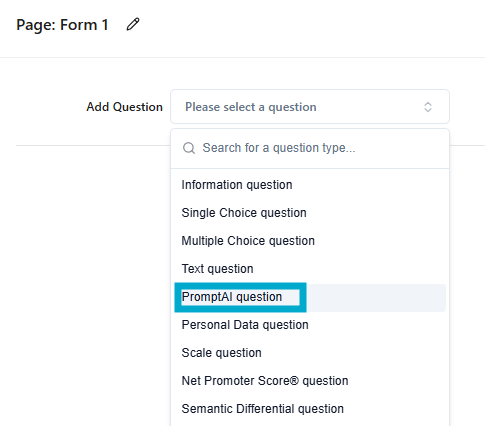The height and width of the screenshot is (426, 485).
Task: Click the Add Question label
Action: (124, 107)
